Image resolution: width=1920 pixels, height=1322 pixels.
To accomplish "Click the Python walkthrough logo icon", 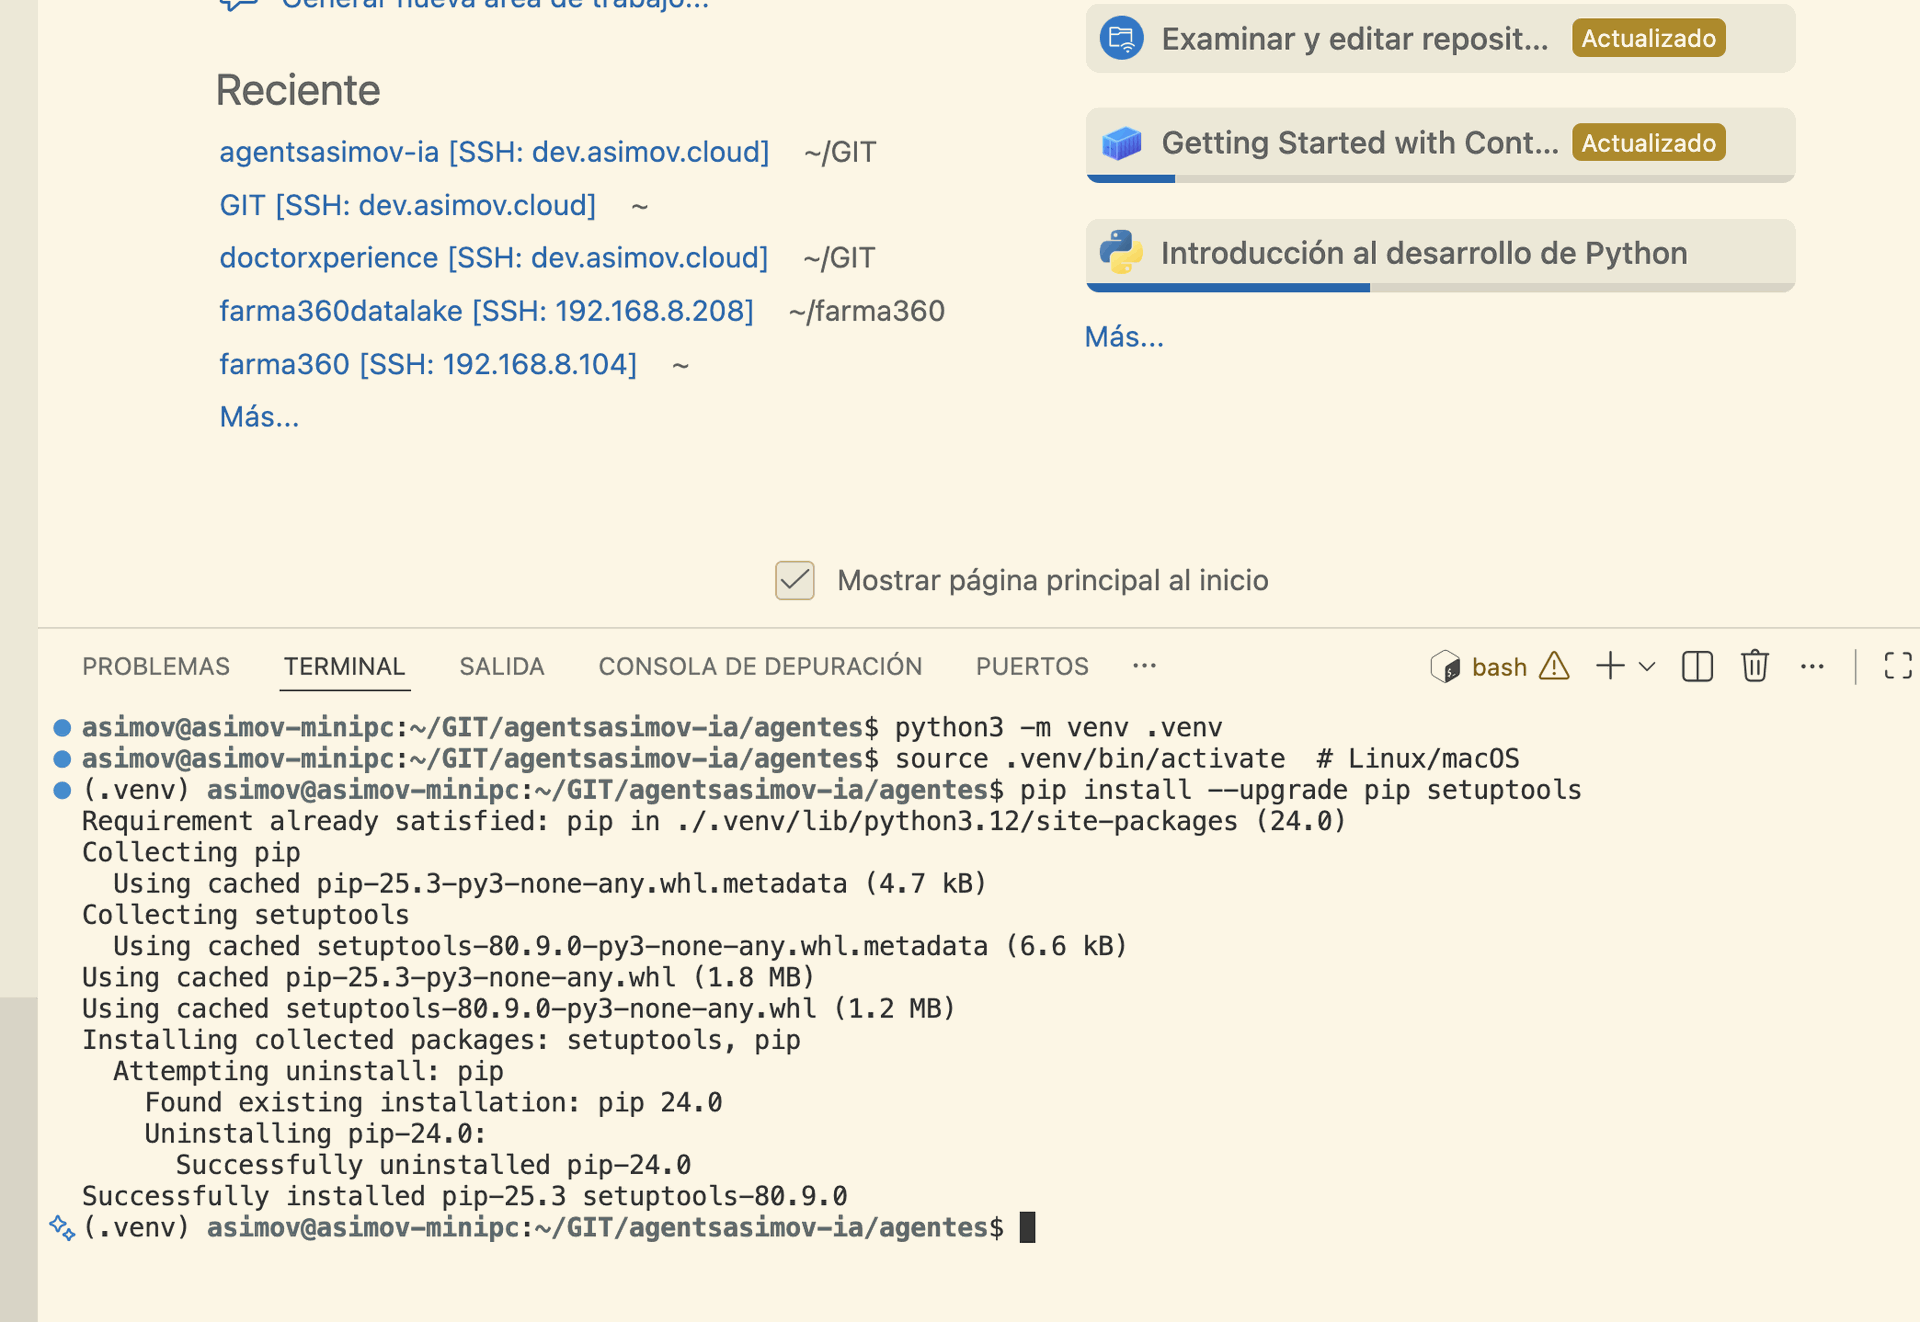I will point(1121,253).
